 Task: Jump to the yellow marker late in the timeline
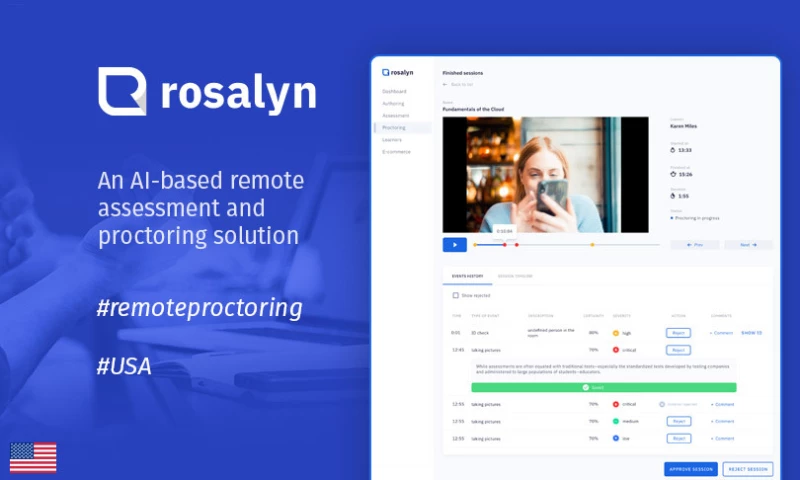592,245
